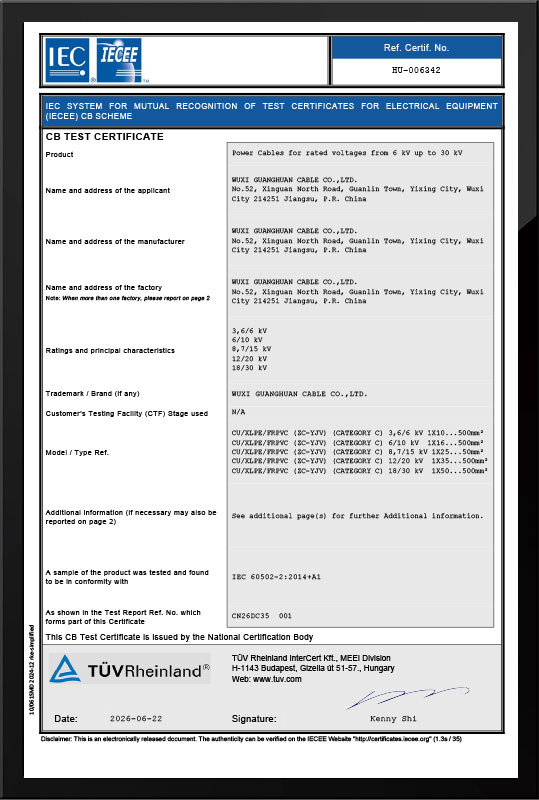Click certificate number HU-006342

(x=416, y=70)
